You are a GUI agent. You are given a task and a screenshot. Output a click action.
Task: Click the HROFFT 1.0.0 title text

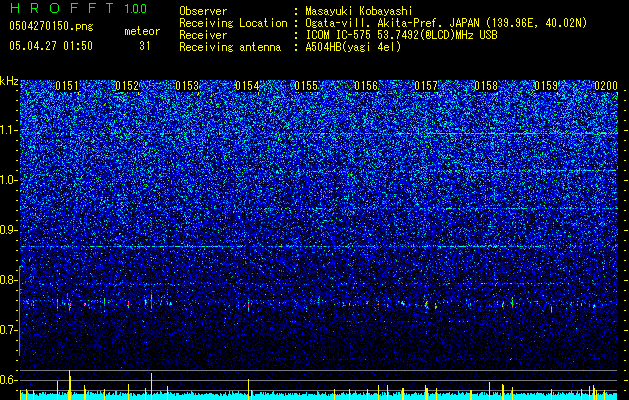[x=78, y=8]
